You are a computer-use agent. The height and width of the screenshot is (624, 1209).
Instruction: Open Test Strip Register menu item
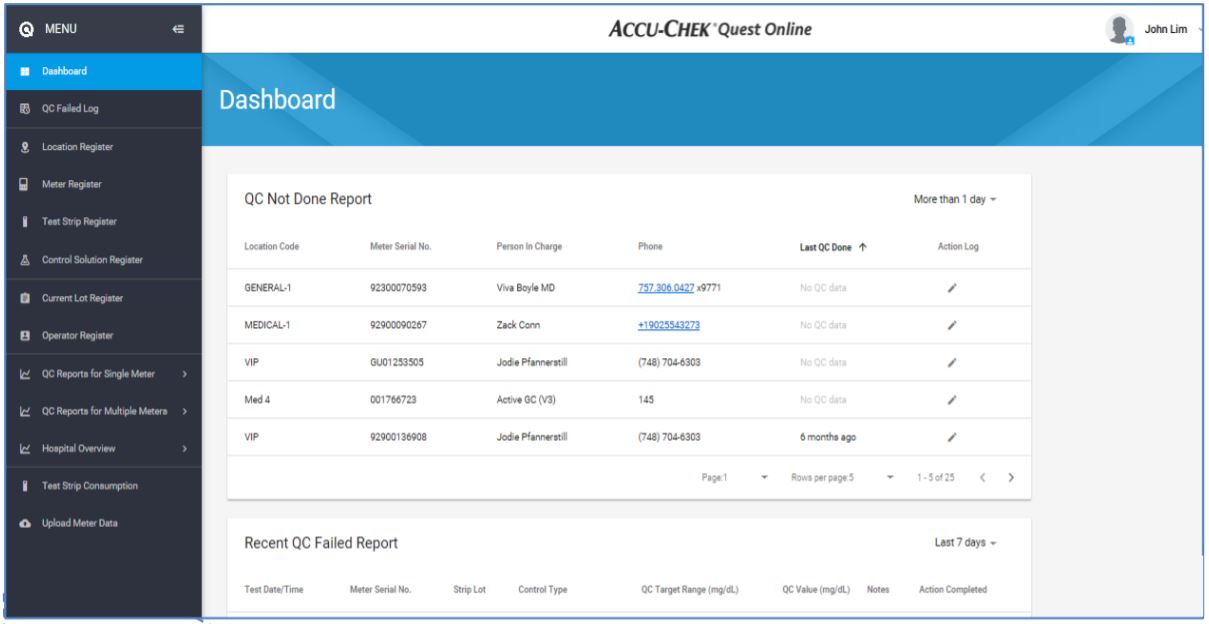[103, 222]
